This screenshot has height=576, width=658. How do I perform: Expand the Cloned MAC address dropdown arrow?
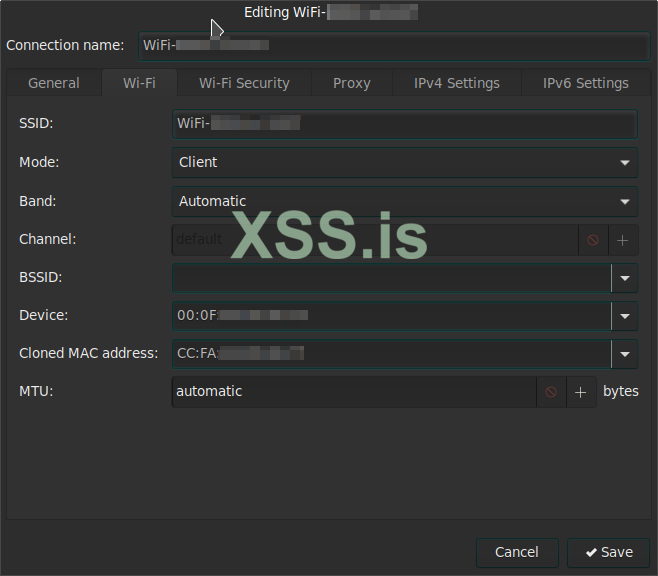[625, 354]
